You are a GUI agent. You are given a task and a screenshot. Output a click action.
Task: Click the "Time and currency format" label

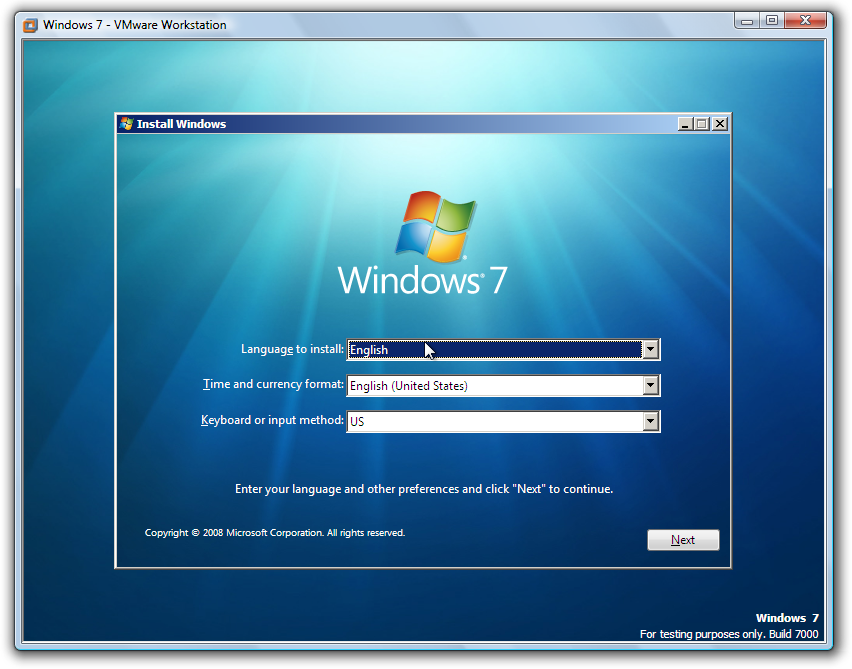pos(273,384)
